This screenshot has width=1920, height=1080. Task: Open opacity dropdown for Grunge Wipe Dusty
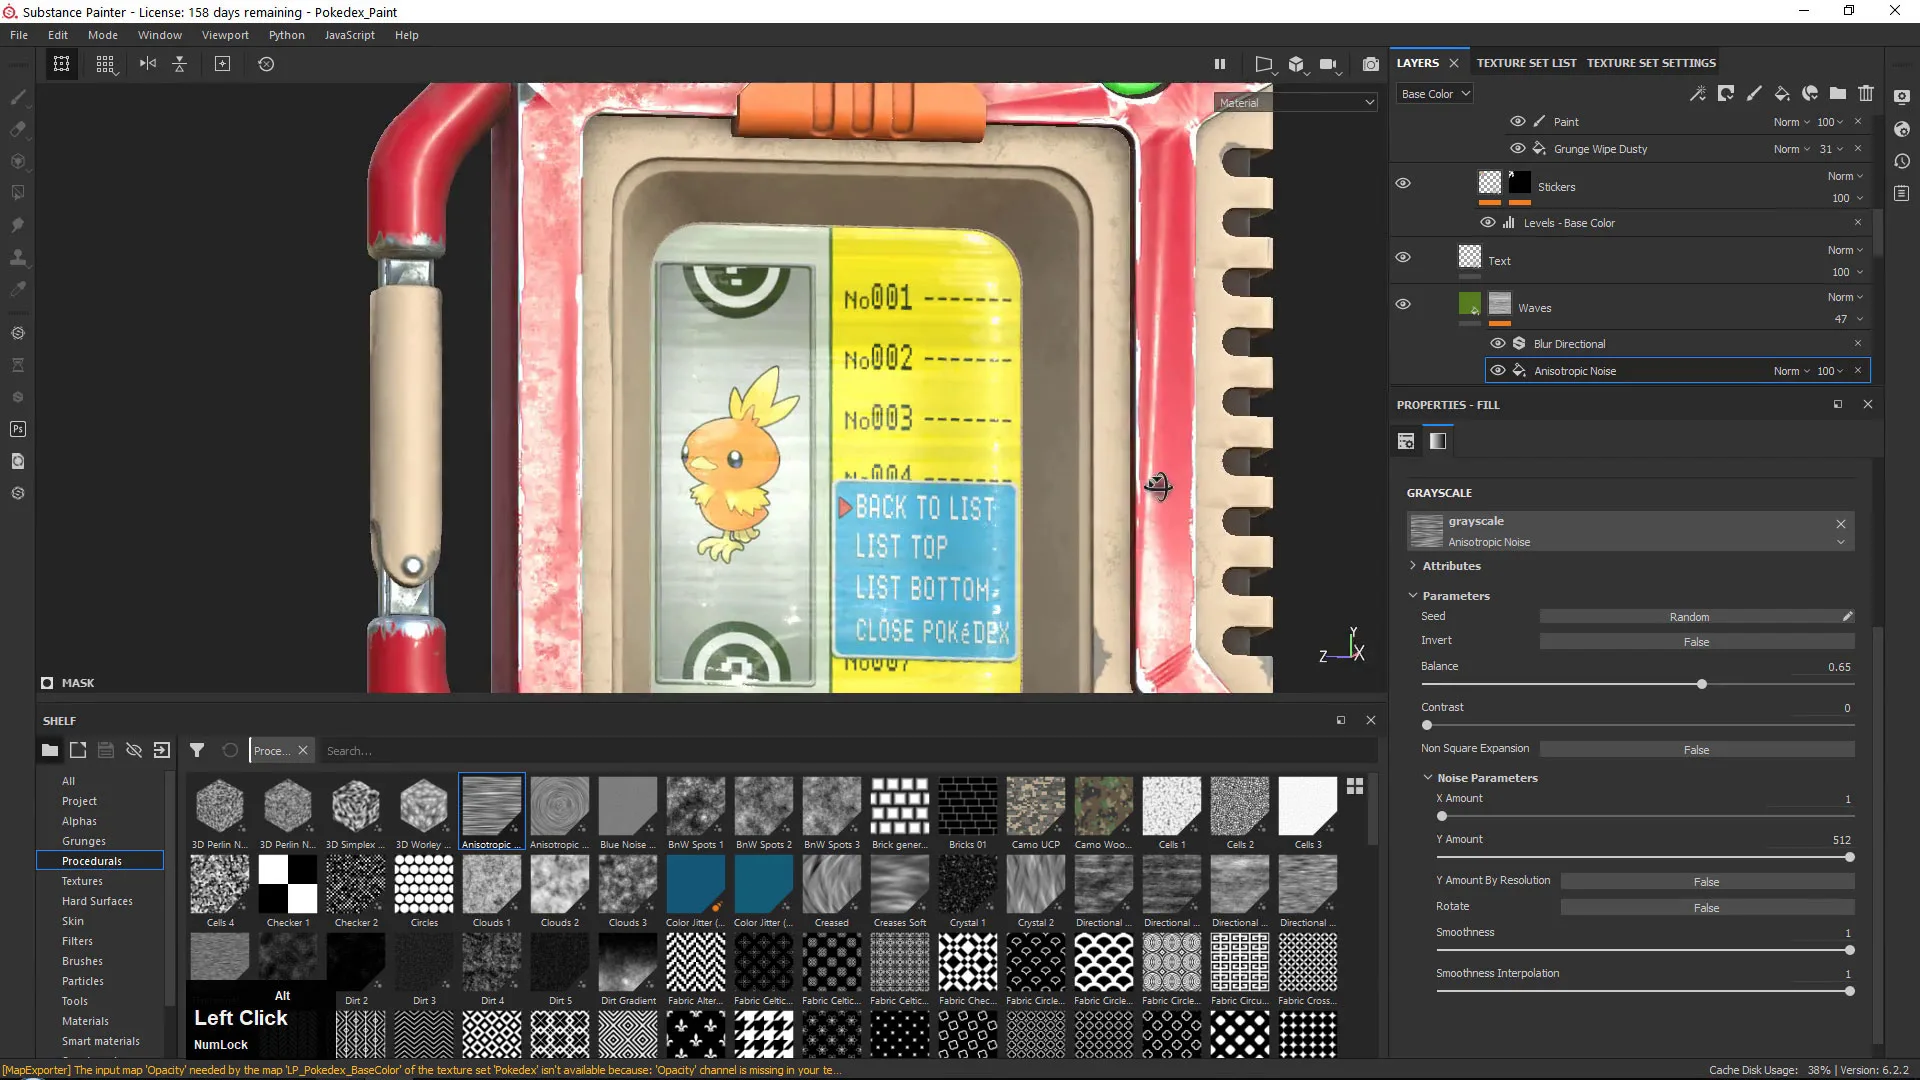click(x=1831, y=149)
